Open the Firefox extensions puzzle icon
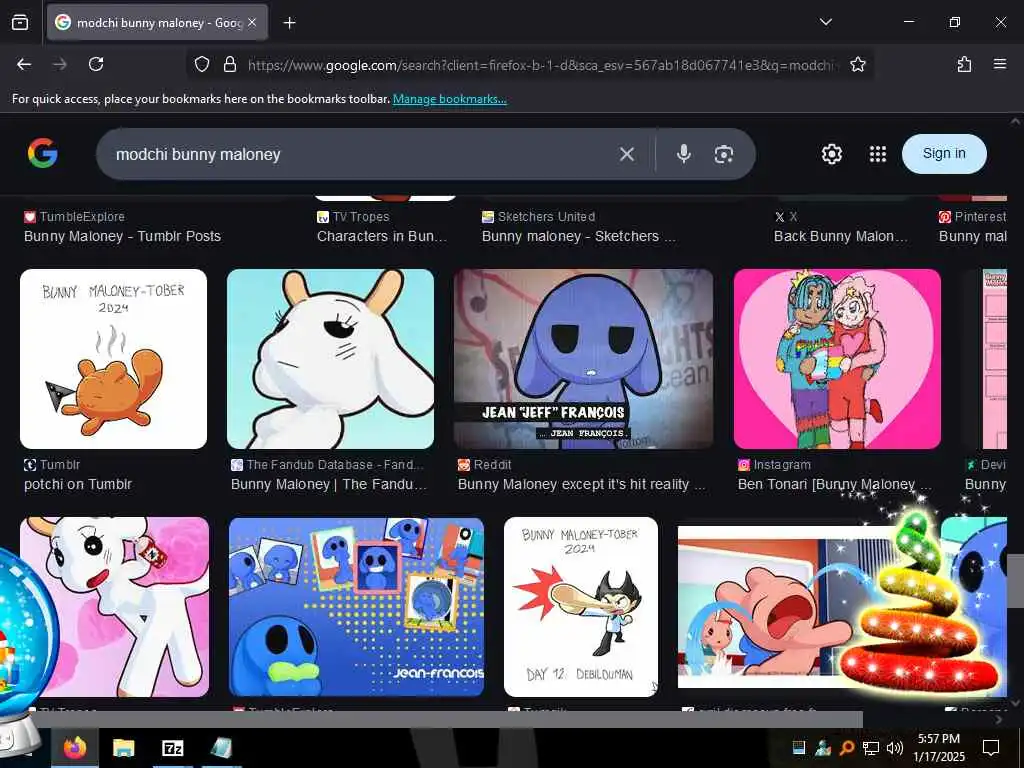The image size is (1024, 768). [x=964, y=64]
